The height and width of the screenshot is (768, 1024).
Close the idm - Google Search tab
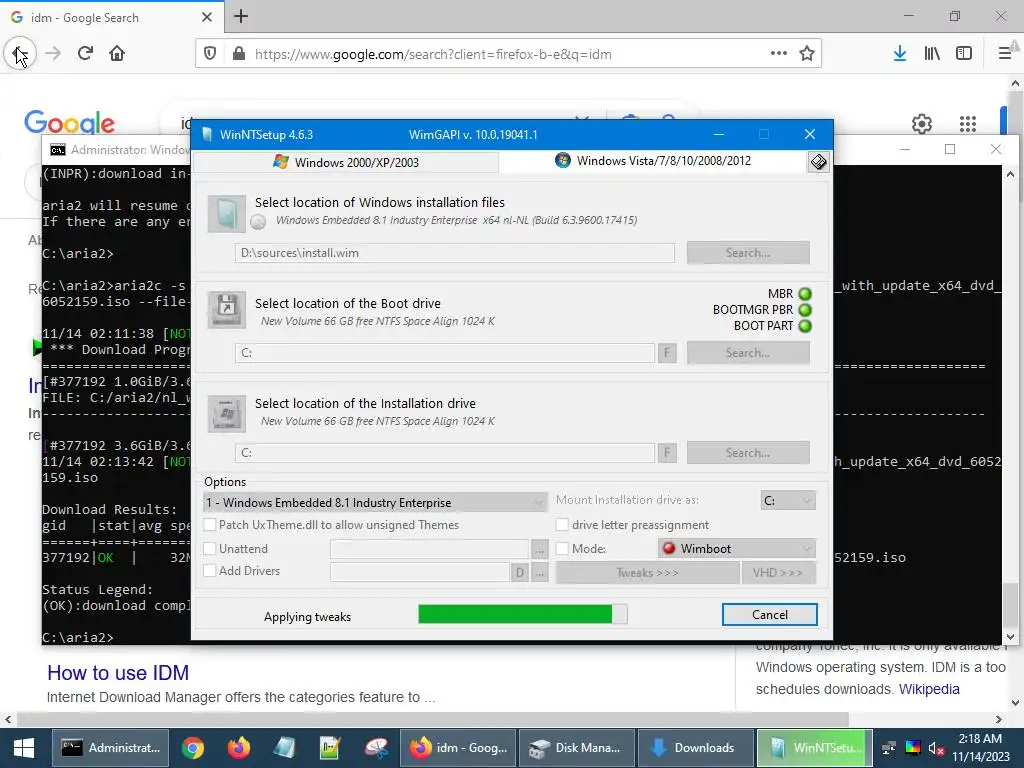click(x=207, y=17)
